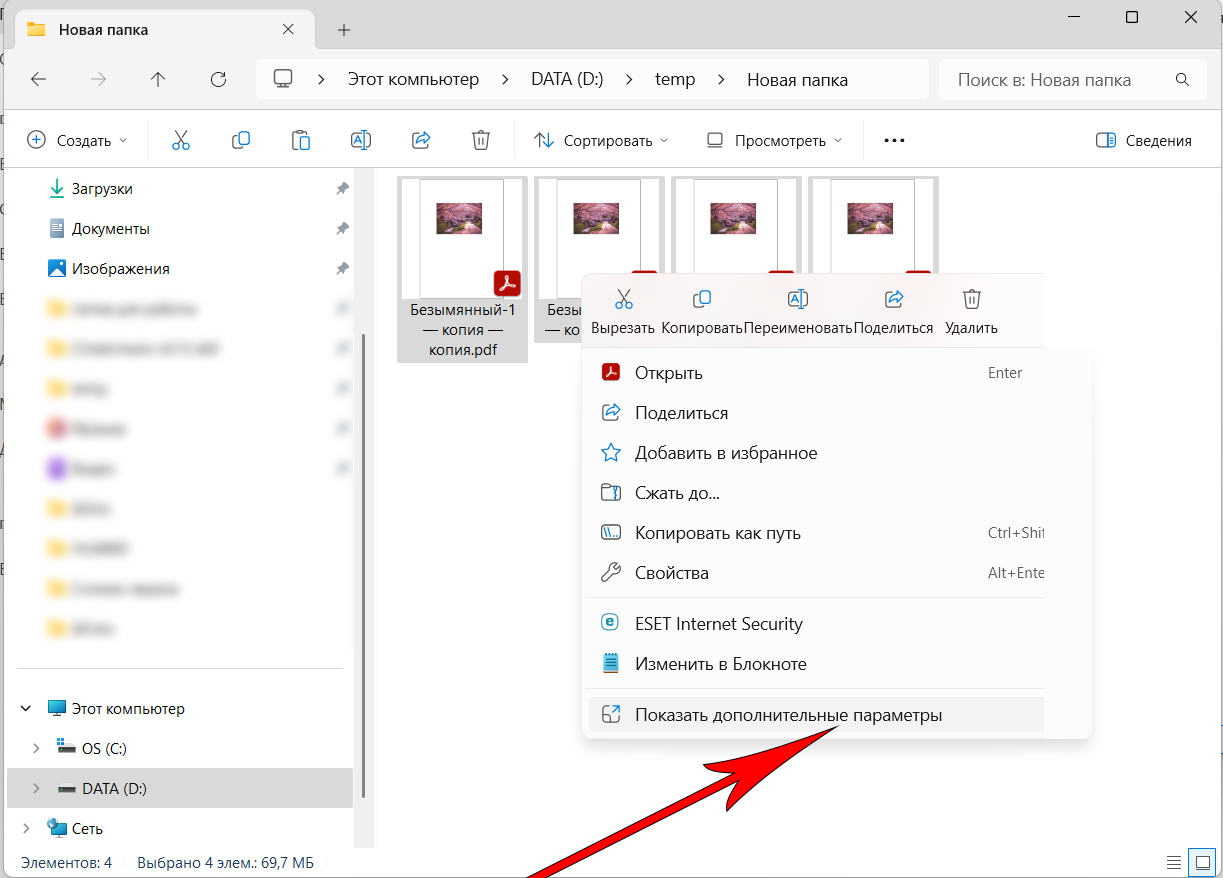Click the pin icon beside Изображения

point(342,269)
